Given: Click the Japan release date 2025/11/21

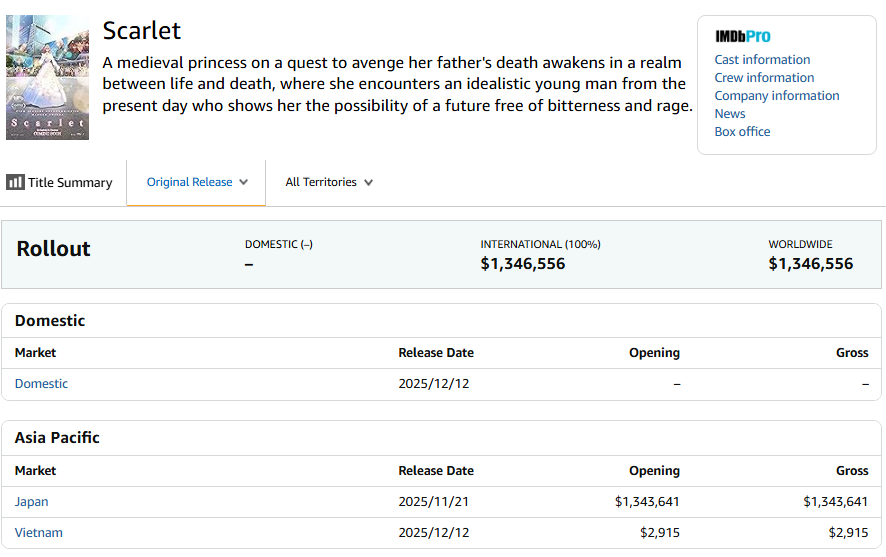Looking at the screenshot, I should pyautogui.click(x=433, y=502).
